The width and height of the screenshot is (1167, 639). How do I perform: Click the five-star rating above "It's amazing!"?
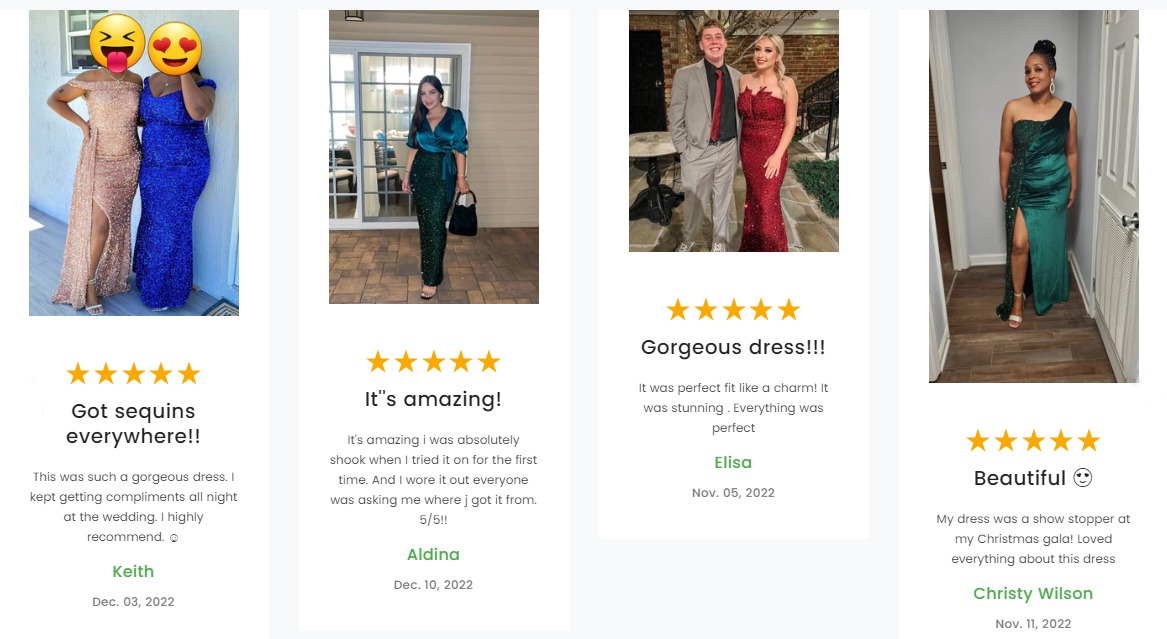pyautogui.click(x=434, y=362)
